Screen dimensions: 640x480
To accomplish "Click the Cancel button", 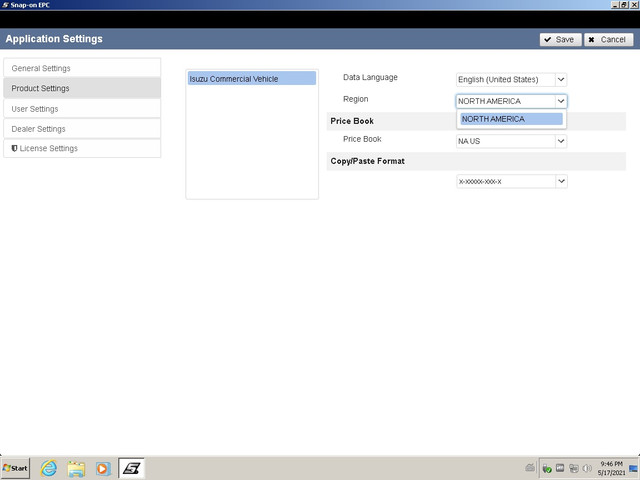I will pyautogui.click(x=609, y=40).
